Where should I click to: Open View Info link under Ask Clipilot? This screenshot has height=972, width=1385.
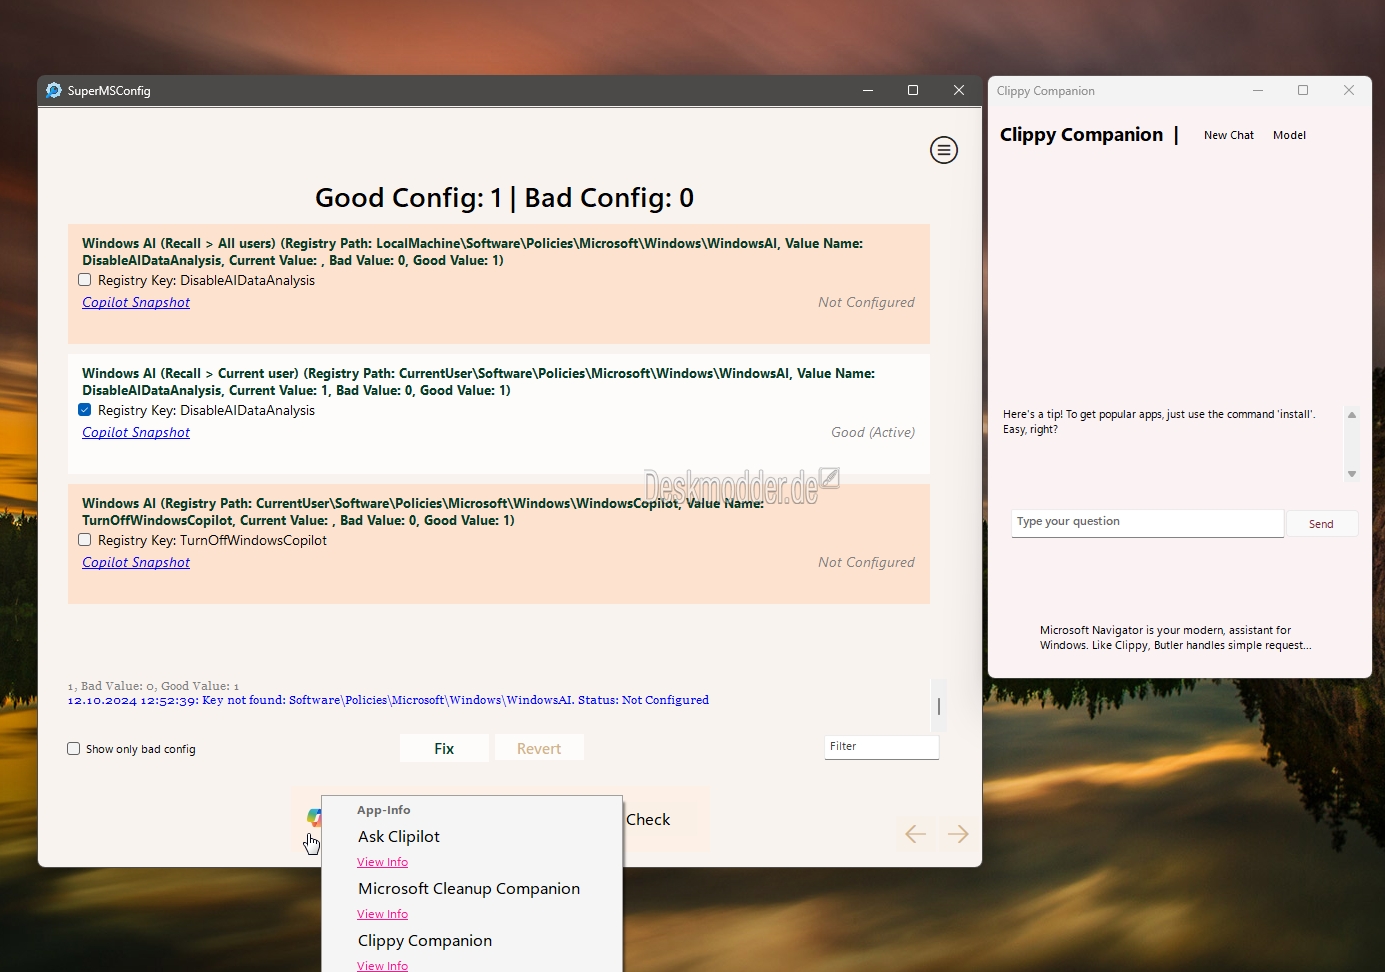[x=382, y=862]
